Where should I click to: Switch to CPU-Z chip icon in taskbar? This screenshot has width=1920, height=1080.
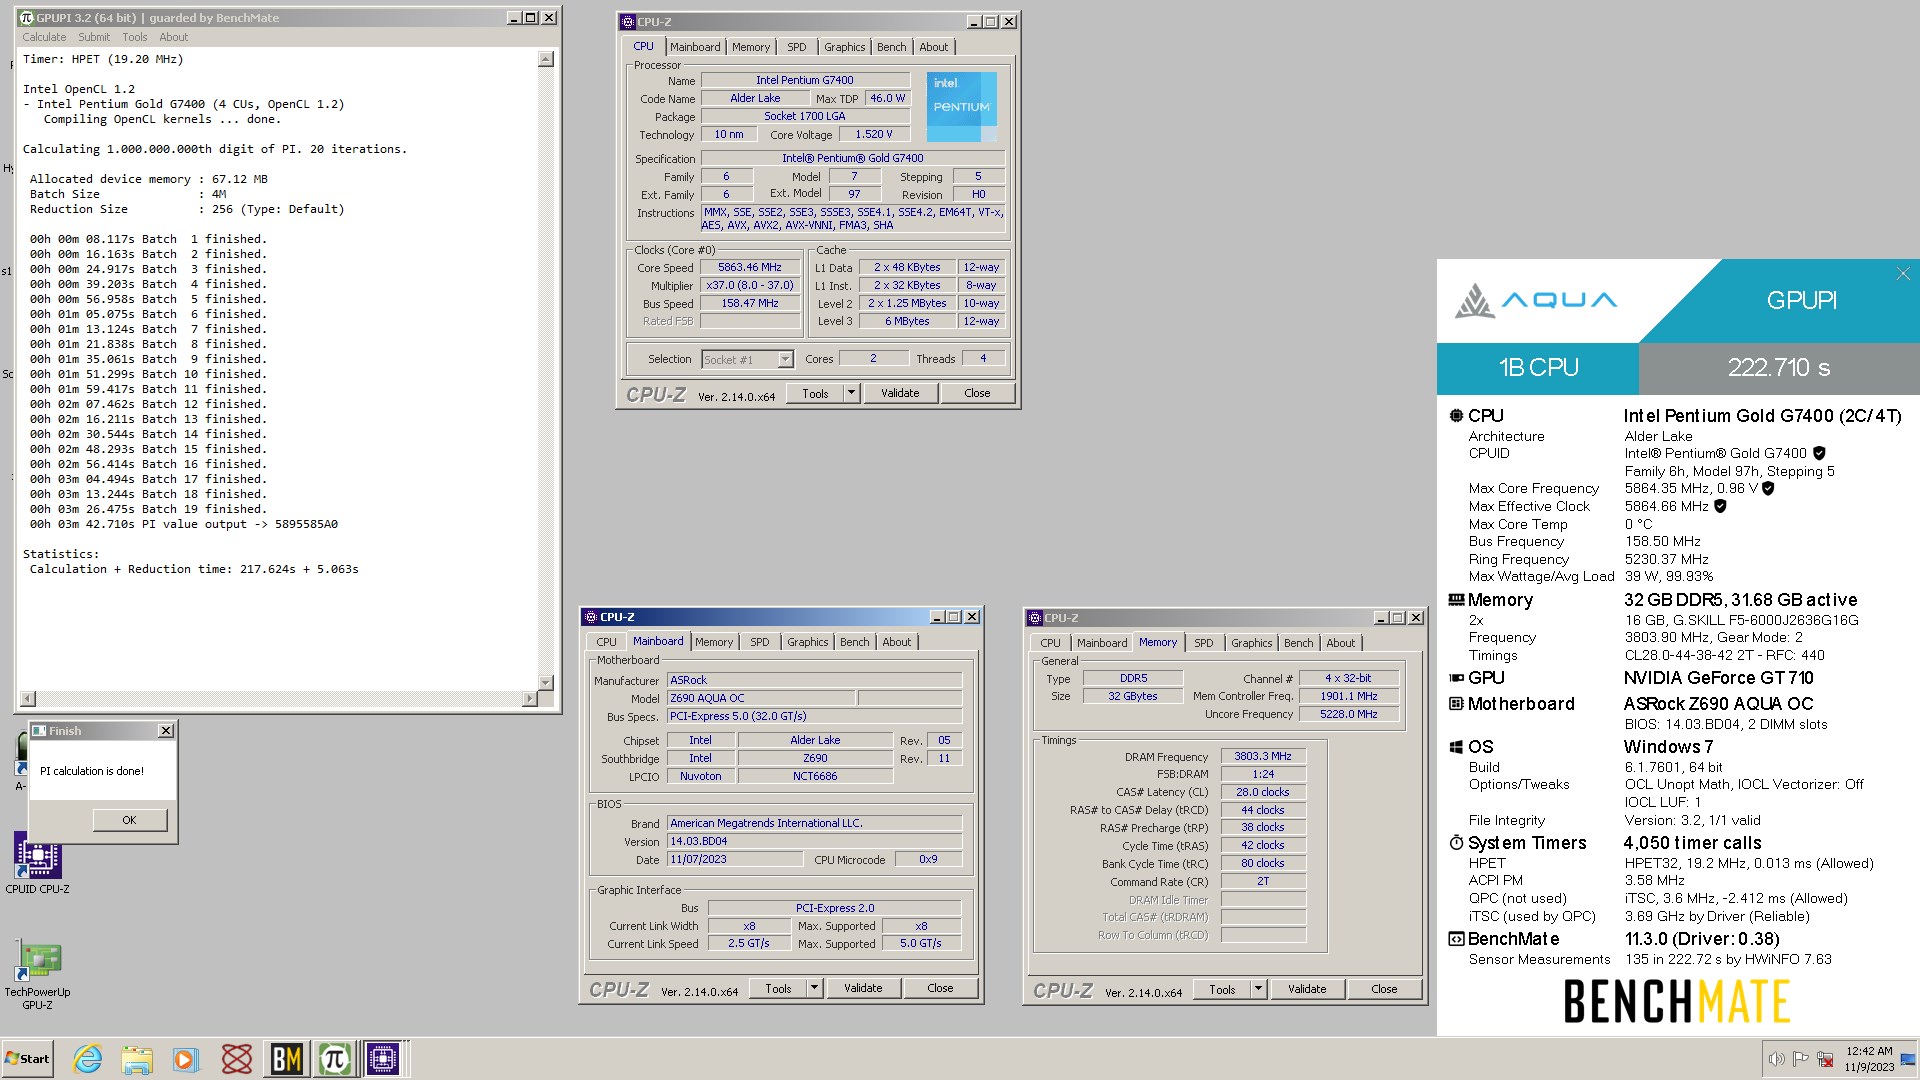(383, 1059)
